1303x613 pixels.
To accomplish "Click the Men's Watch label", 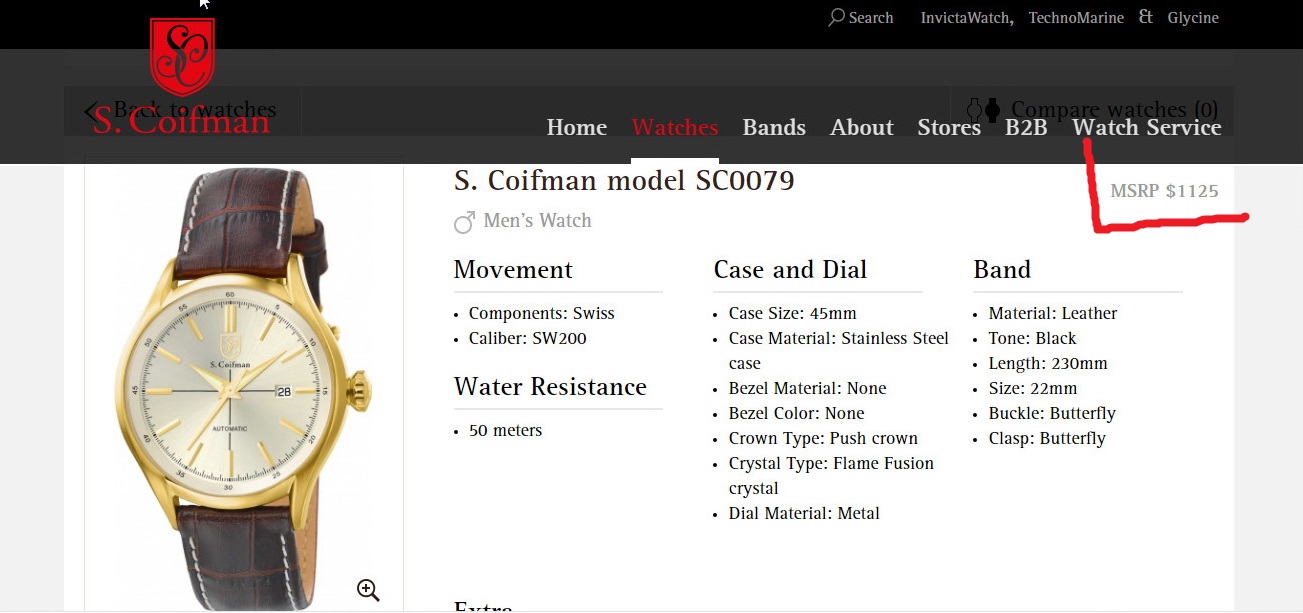I will tap(538, 221).
